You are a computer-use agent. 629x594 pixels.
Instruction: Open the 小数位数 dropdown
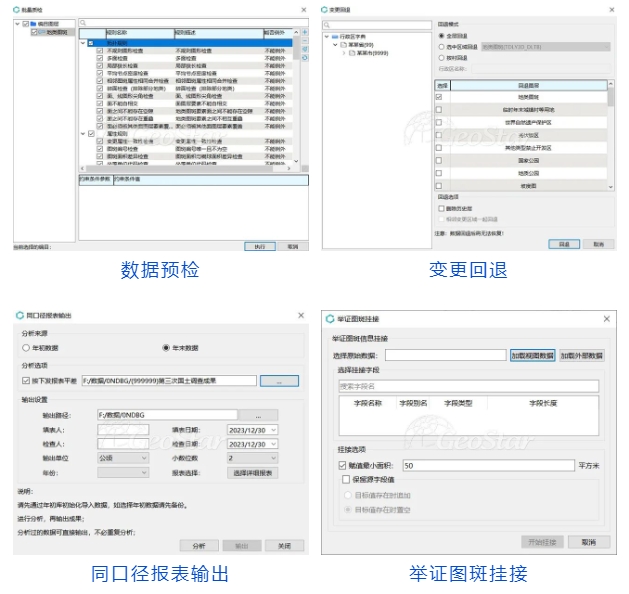(270, 458)
